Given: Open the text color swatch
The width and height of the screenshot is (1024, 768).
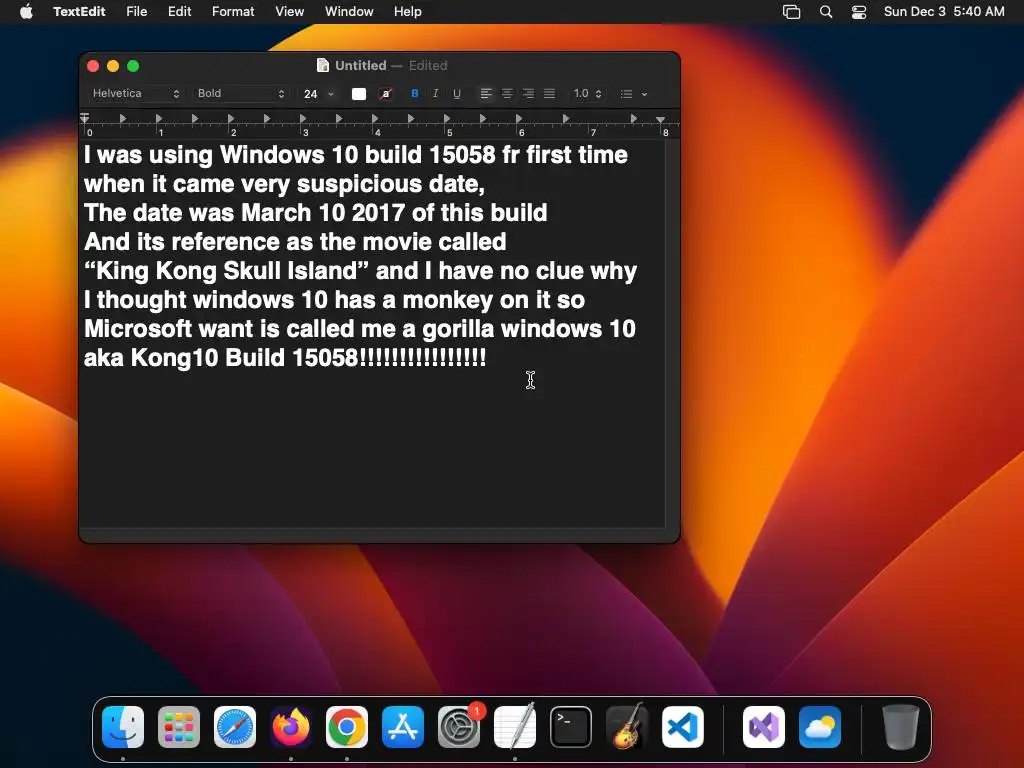Looking at the screenshot, I should [359, 93].
